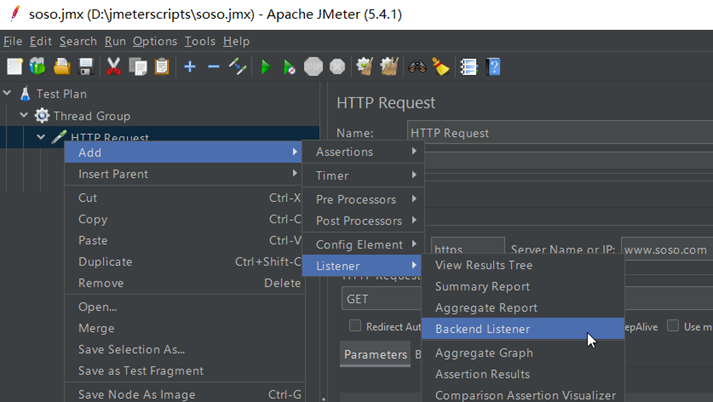Switch to the Parameters tab
Viewport: 713px width, 402px height.
click(375, 355)
